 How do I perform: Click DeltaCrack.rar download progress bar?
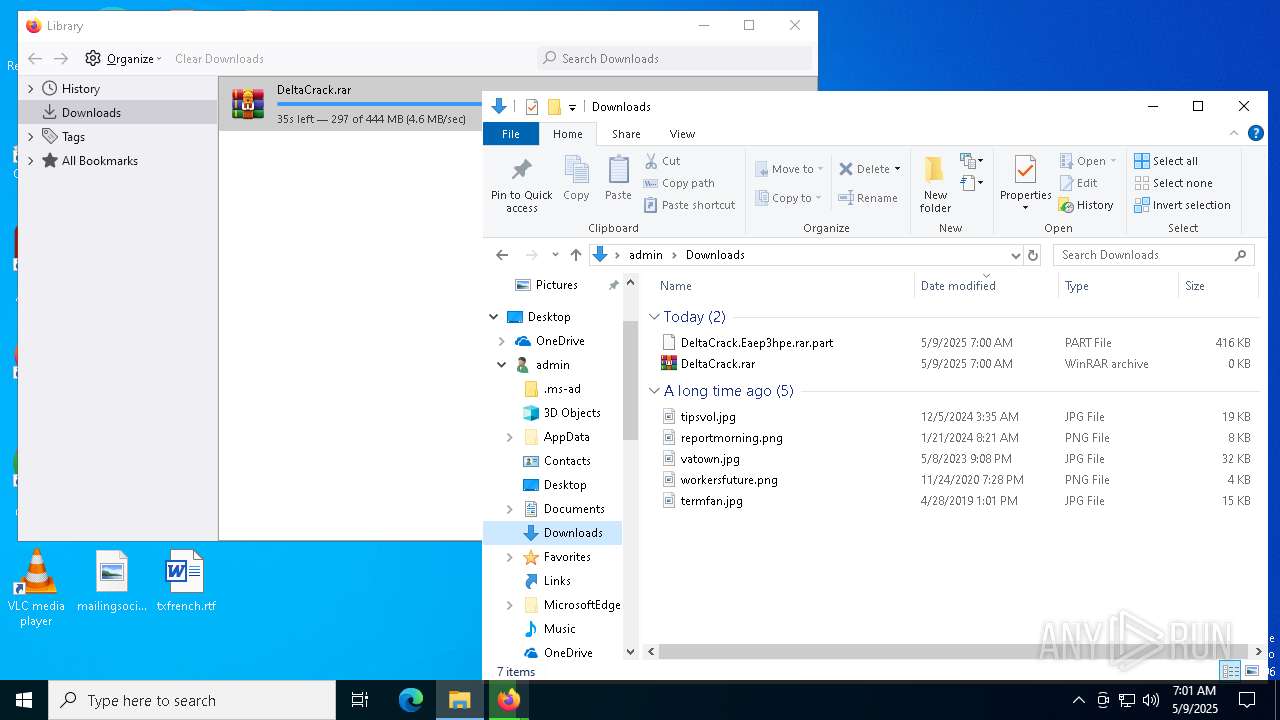tap(379, 104)
